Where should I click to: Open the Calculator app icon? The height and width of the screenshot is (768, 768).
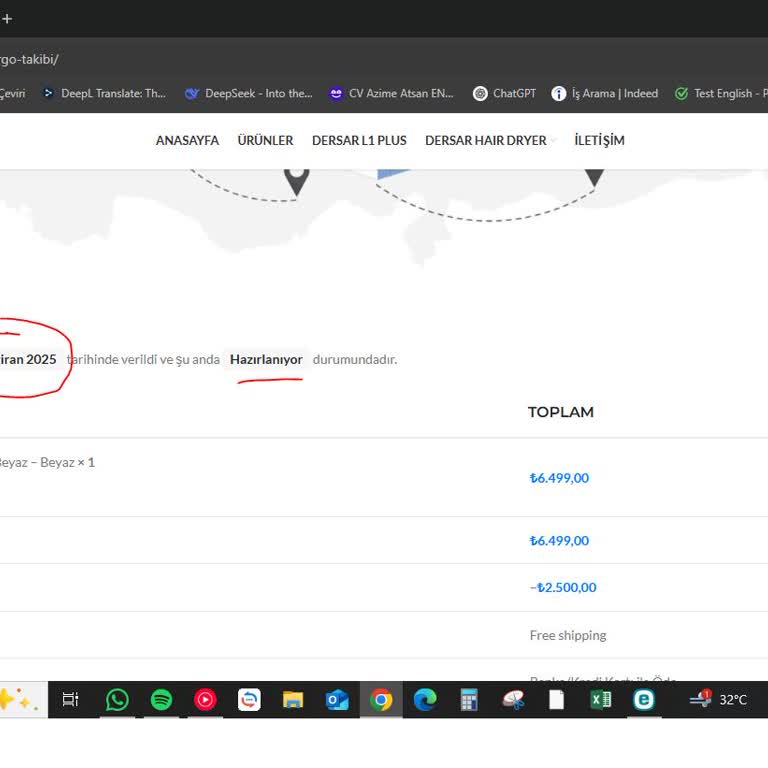[469, 700]
